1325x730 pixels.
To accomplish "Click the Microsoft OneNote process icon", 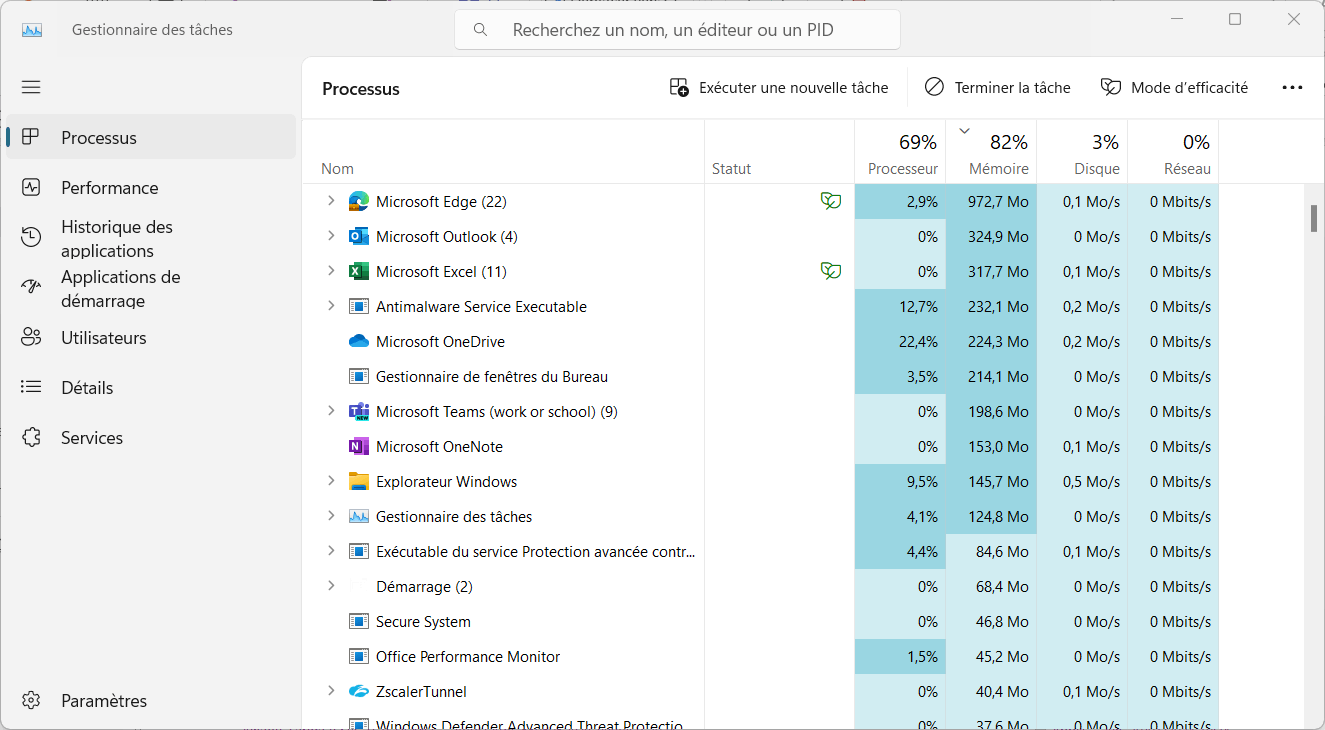I will [x=359, y=446].
